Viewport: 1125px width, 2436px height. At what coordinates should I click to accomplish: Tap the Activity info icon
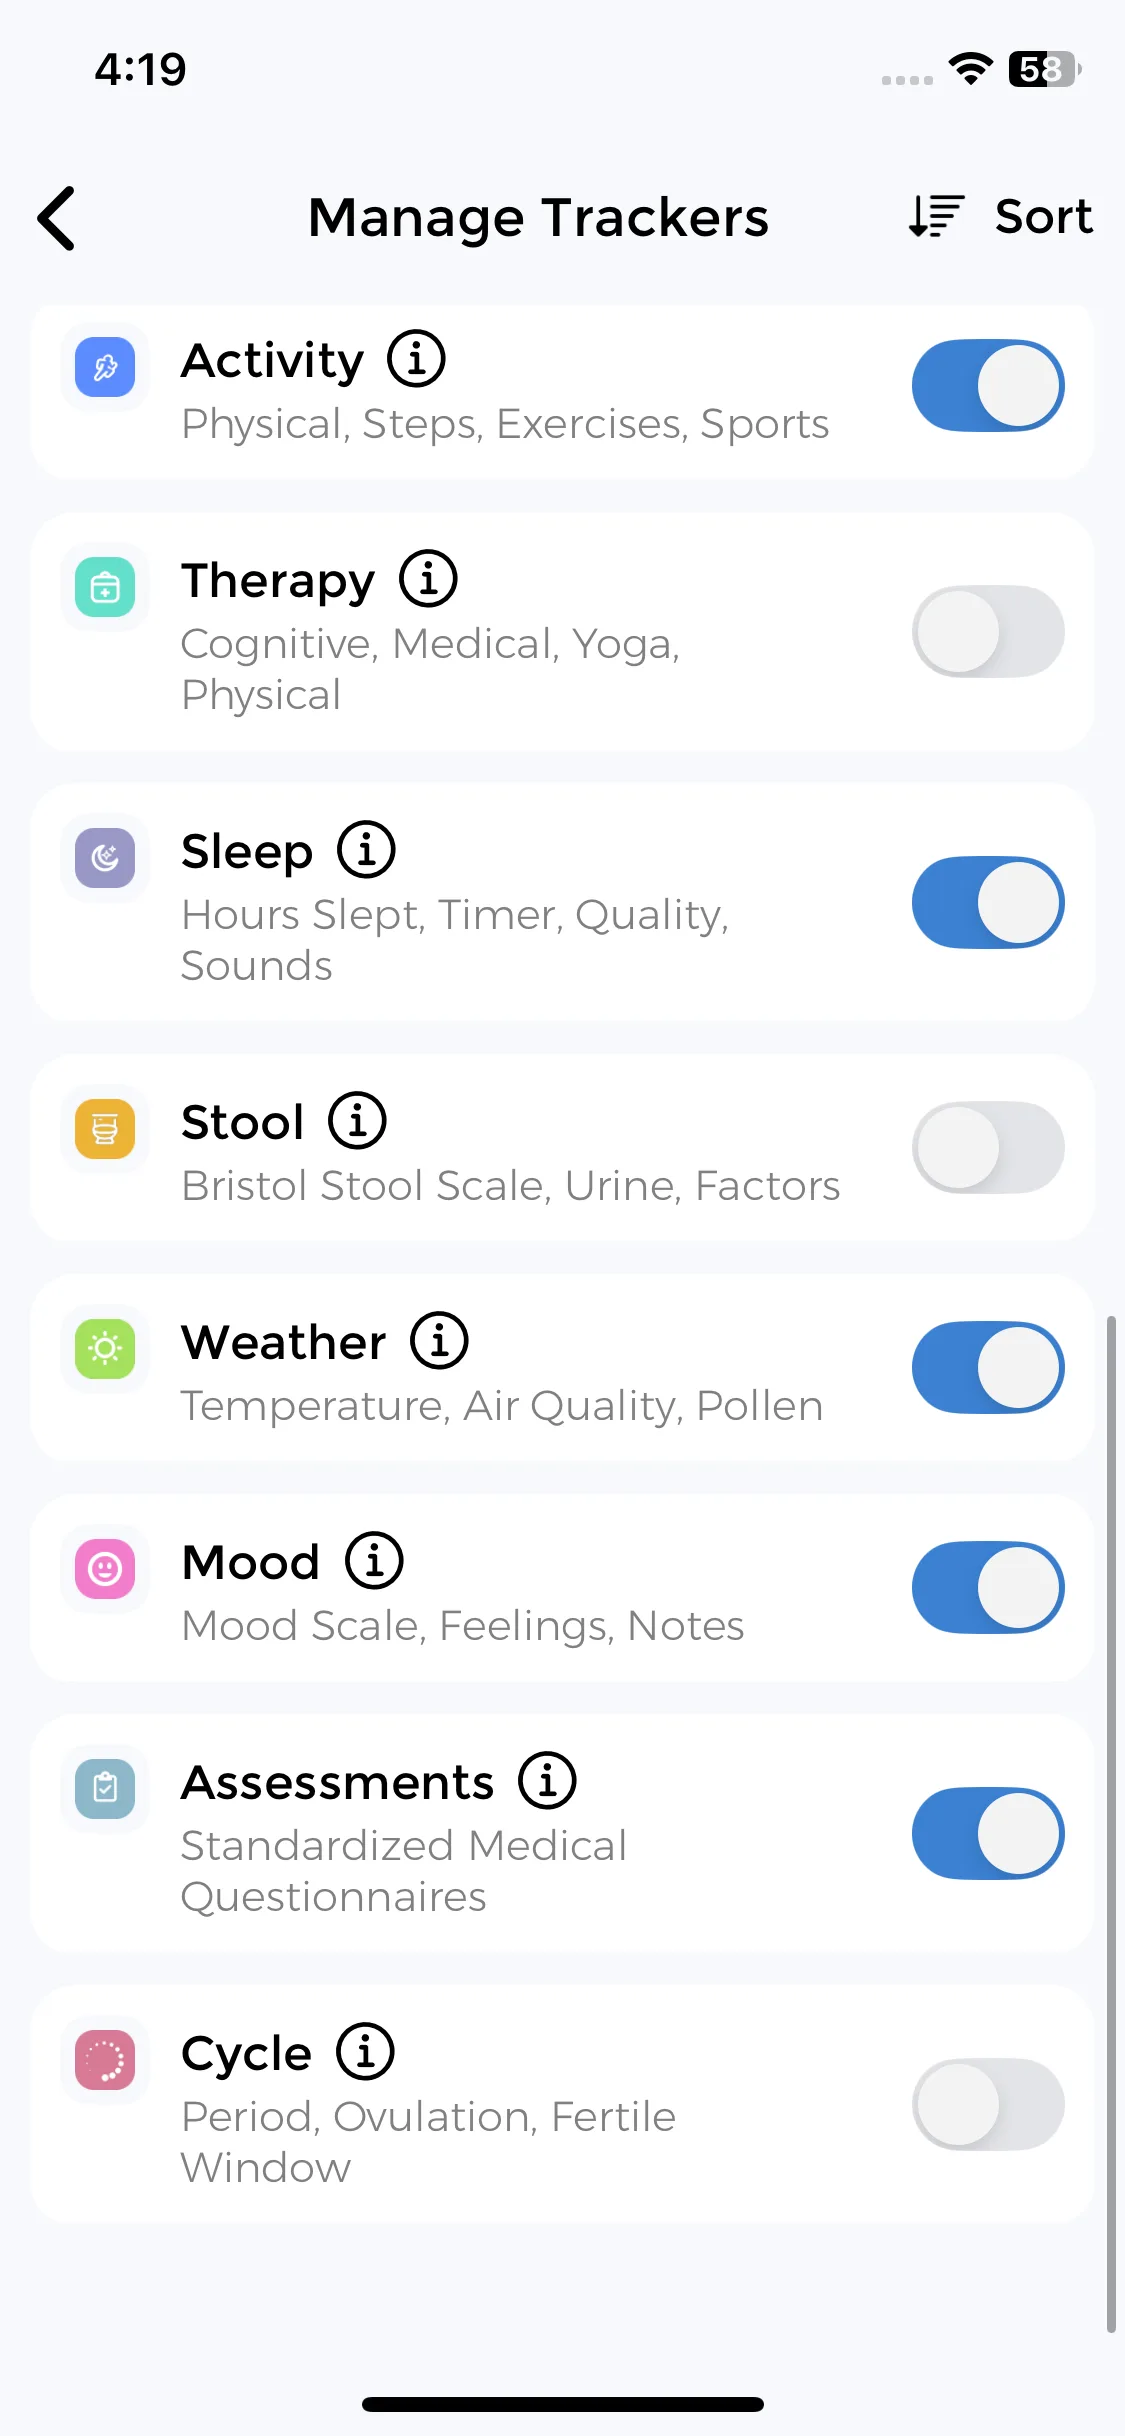tap(416, 359)
